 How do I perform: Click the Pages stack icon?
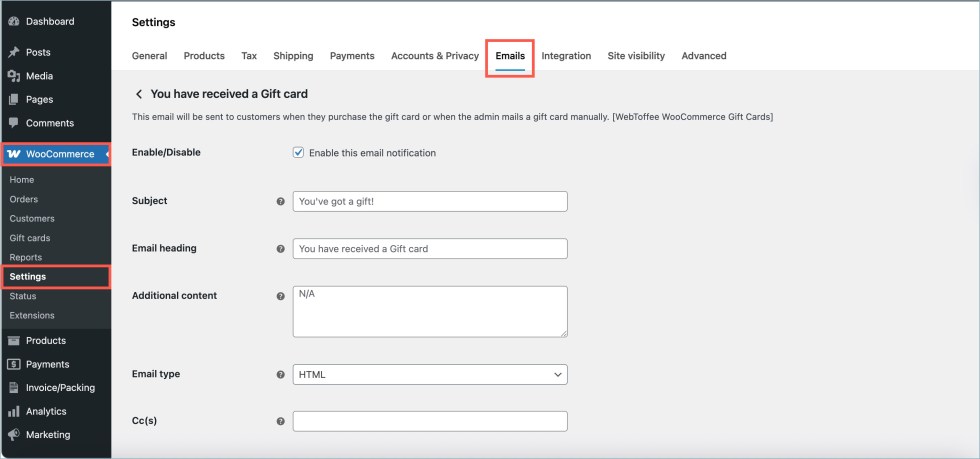coord(14,99)
